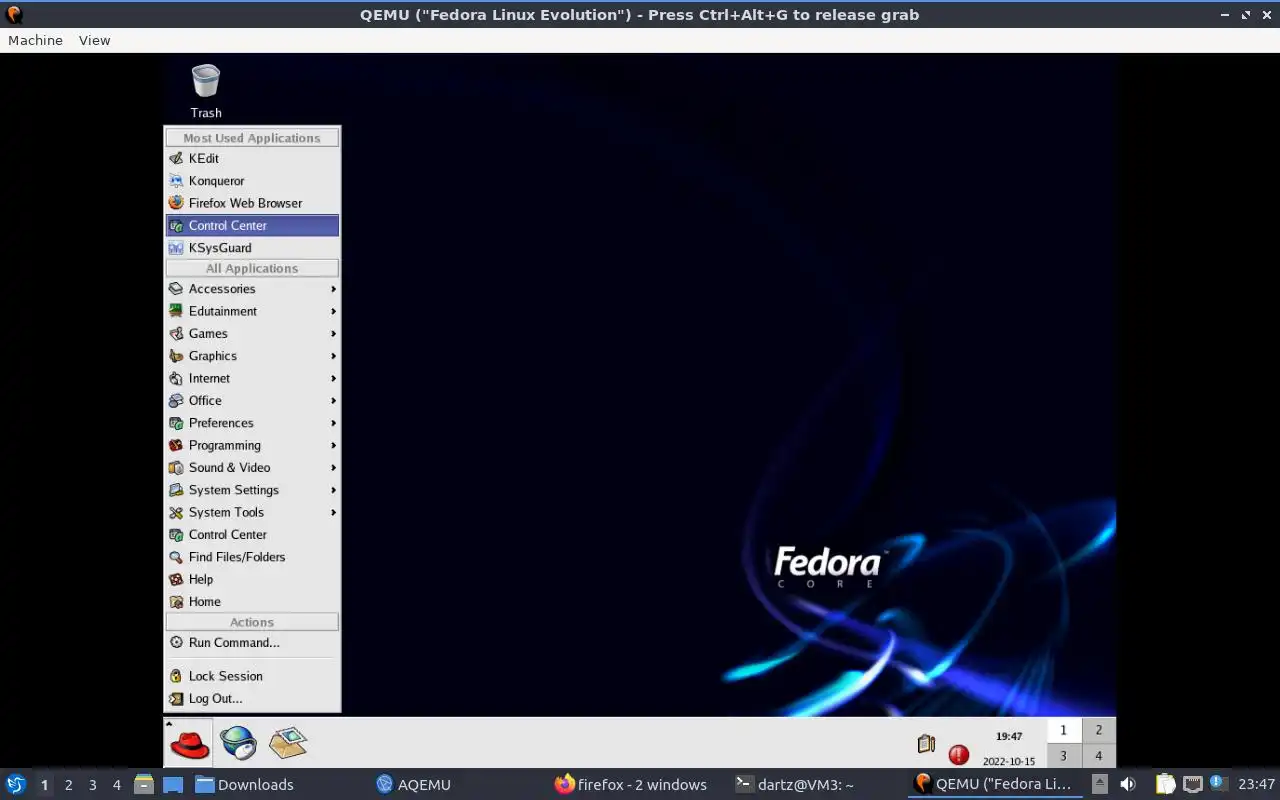Expand the Sound & Video submenu
Image resolution: width=1280 pixels, height=800 pixels.
click(252, 468)
